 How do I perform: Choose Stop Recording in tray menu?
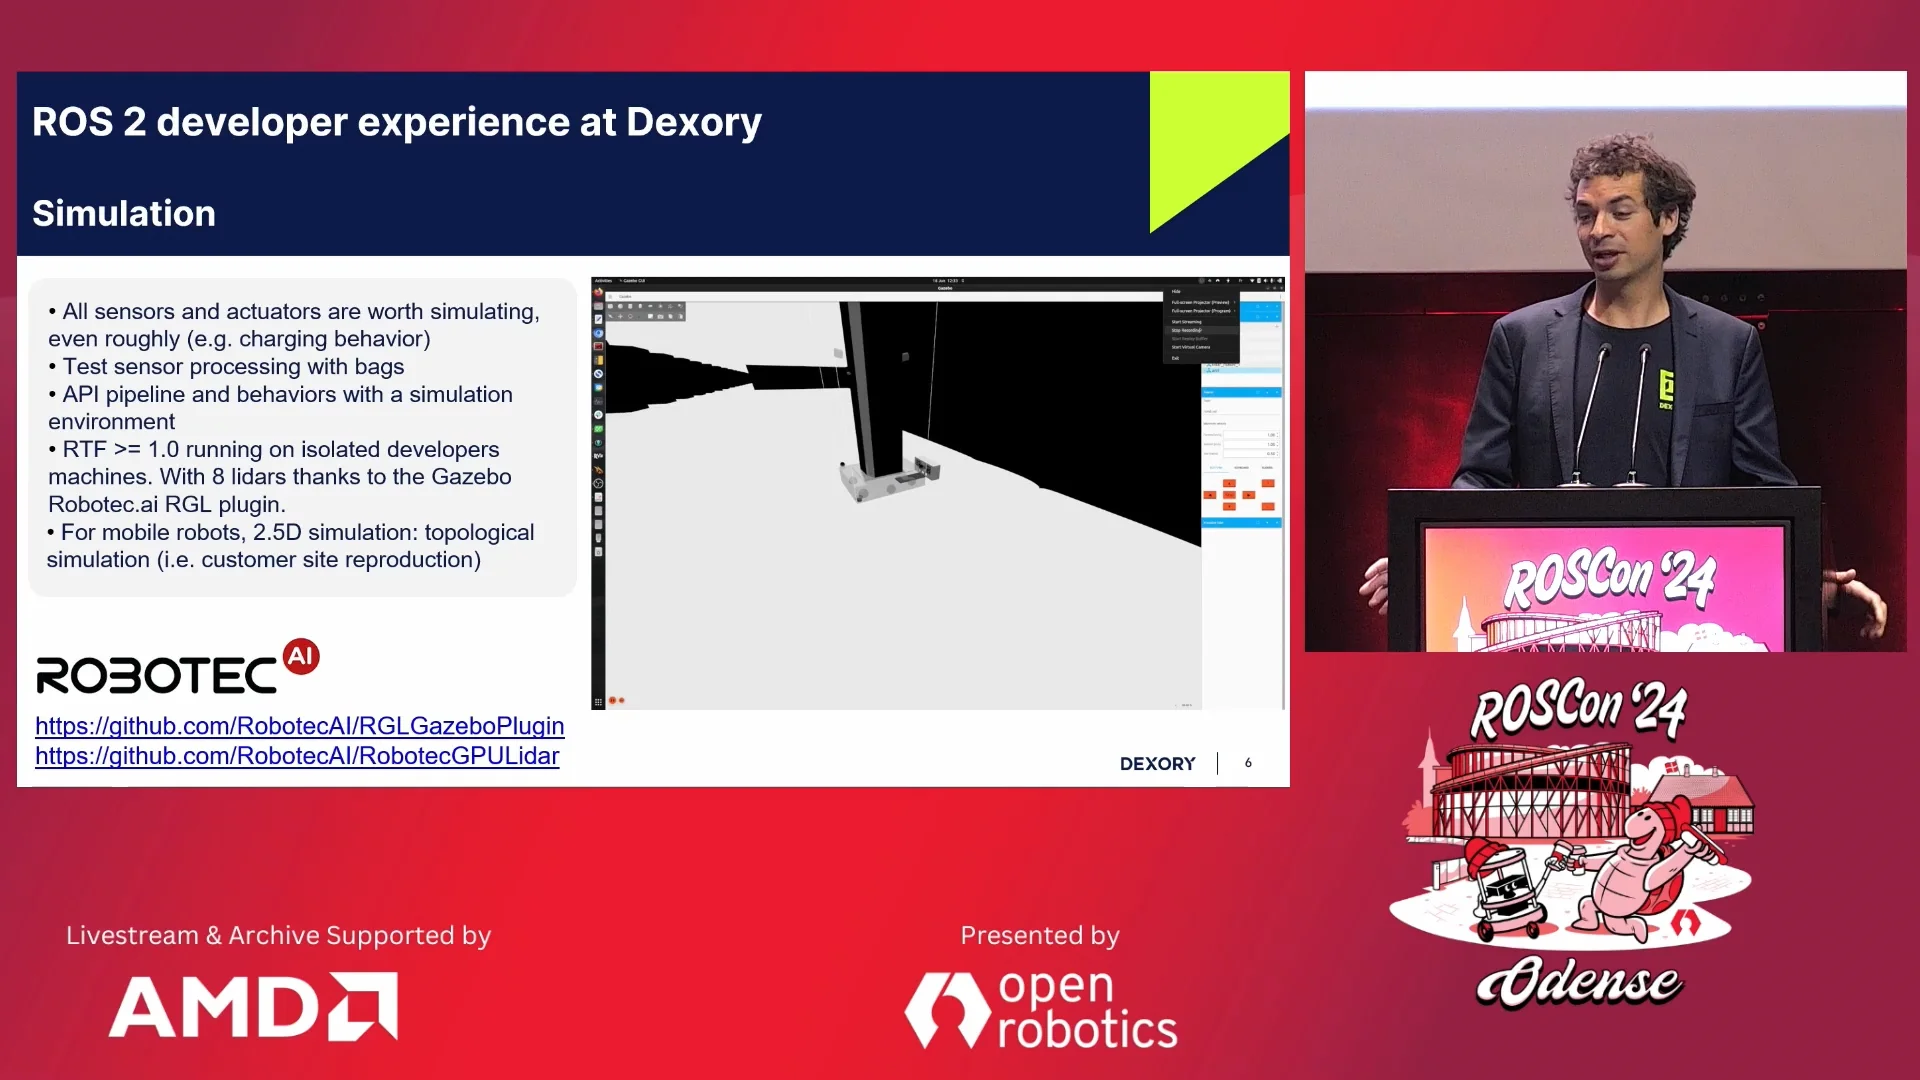point(1186,330)
